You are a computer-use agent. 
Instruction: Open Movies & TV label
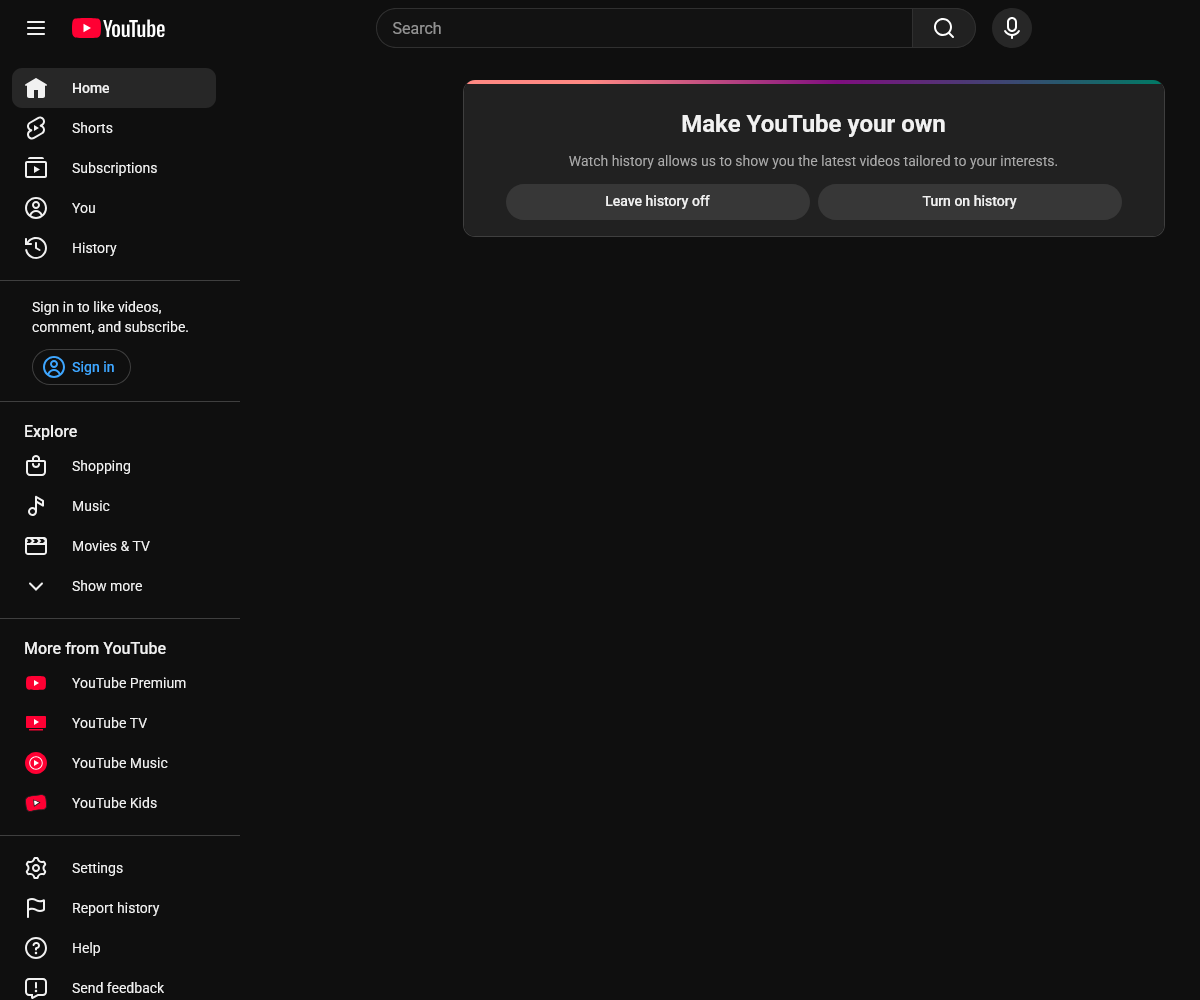coord(111,546)
